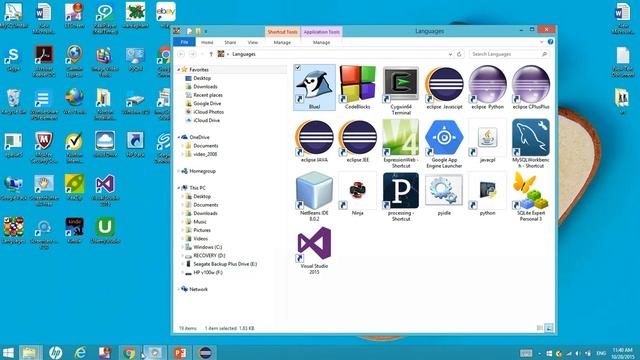Open the Recycle Bin desktop icon
The width and height of the screenshot is (640, 360).
tap(13, 102)
